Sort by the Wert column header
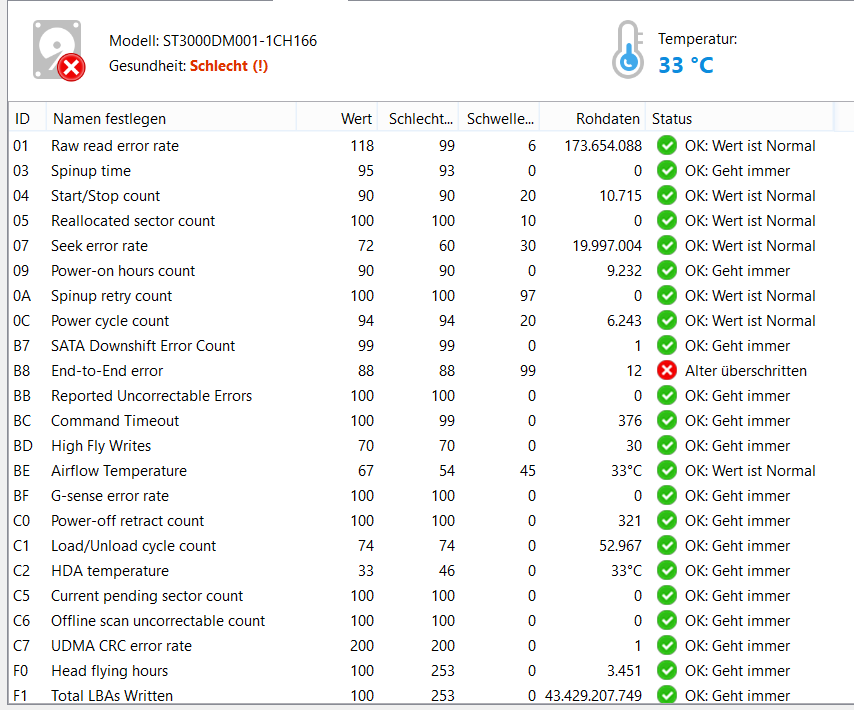The width and height of the screenshot is (854, 710). [337, 119]
